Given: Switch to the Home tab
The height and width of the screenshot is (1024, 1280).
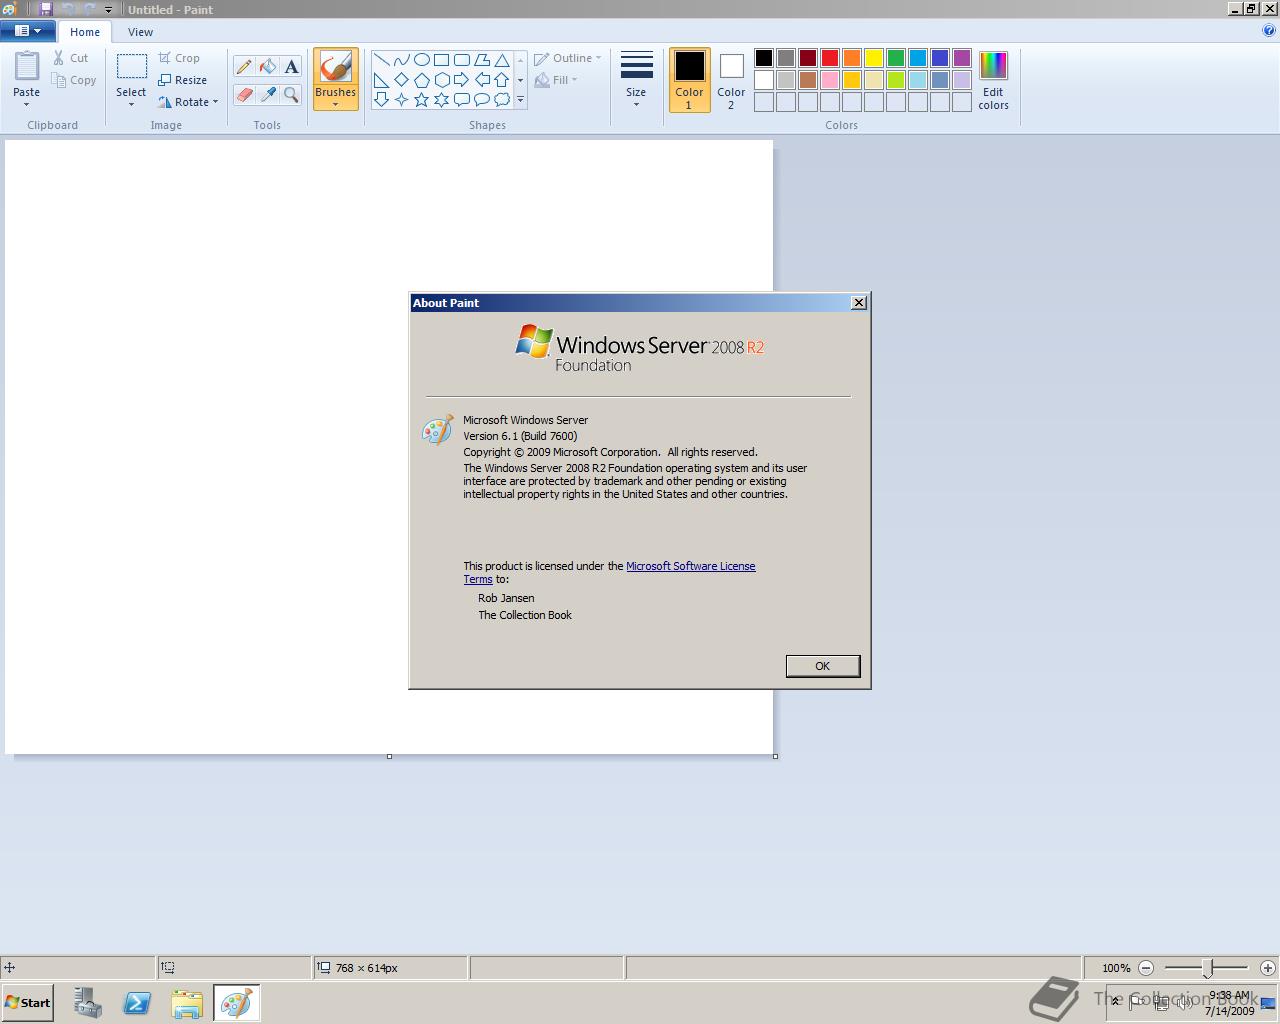Looking at the screenshot, I should point(85,32).
